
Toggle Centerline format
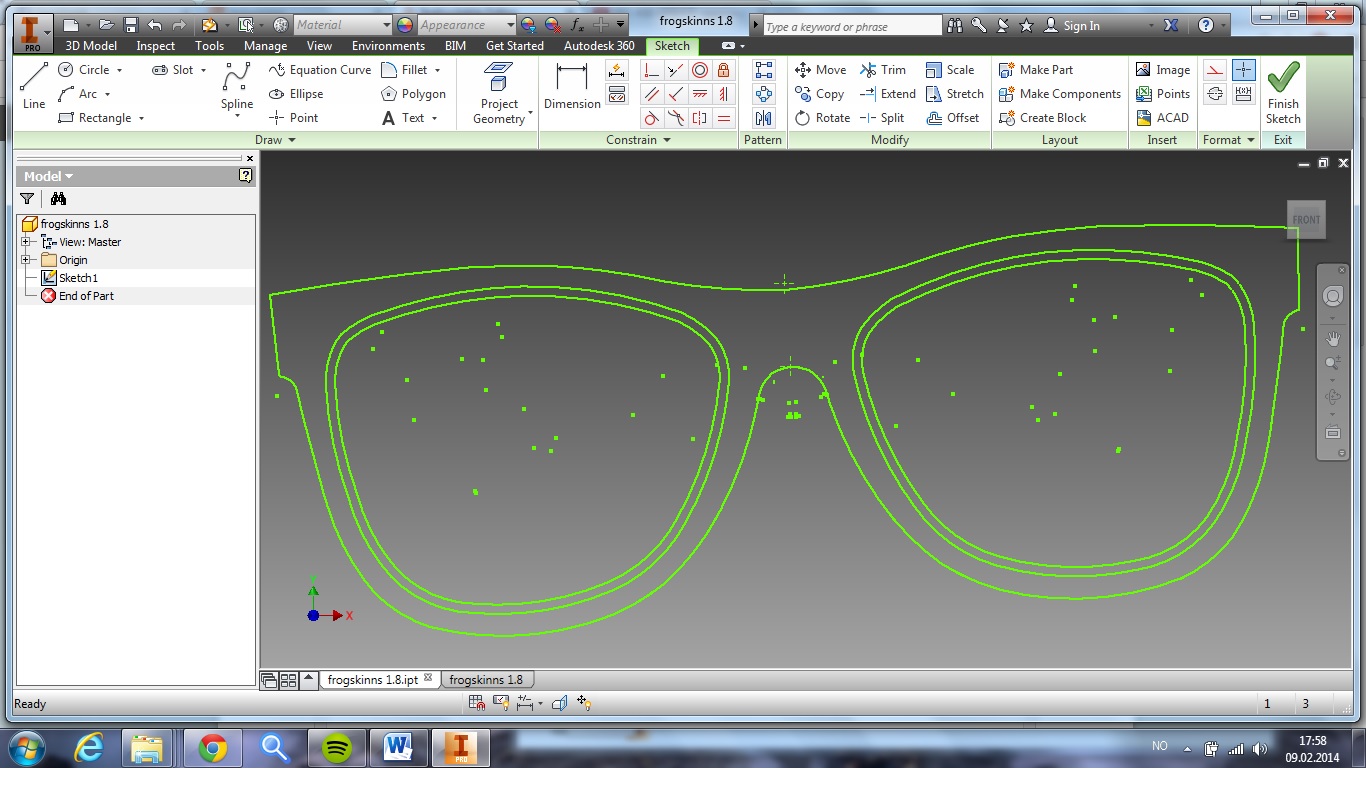coord(1214,94)
